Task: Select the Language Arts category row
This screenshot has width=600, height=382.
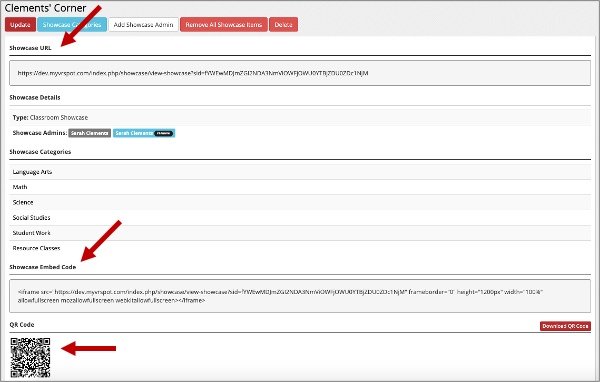Action: click(300, 172)
